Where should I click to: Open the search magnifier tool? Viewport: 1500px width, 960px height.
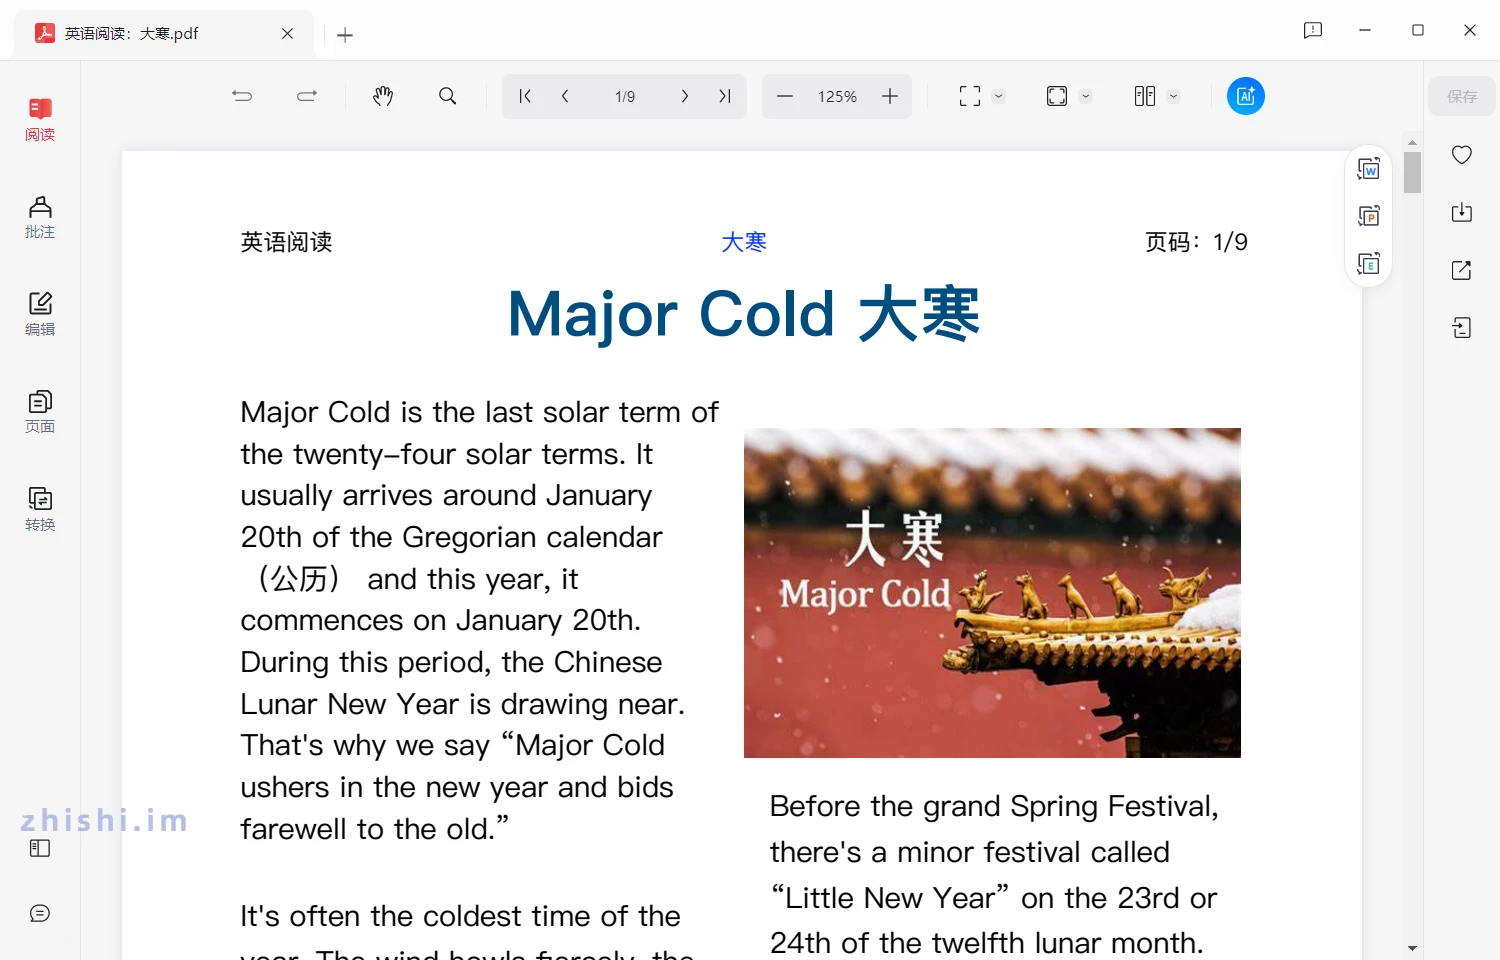(x=448, y=96)
